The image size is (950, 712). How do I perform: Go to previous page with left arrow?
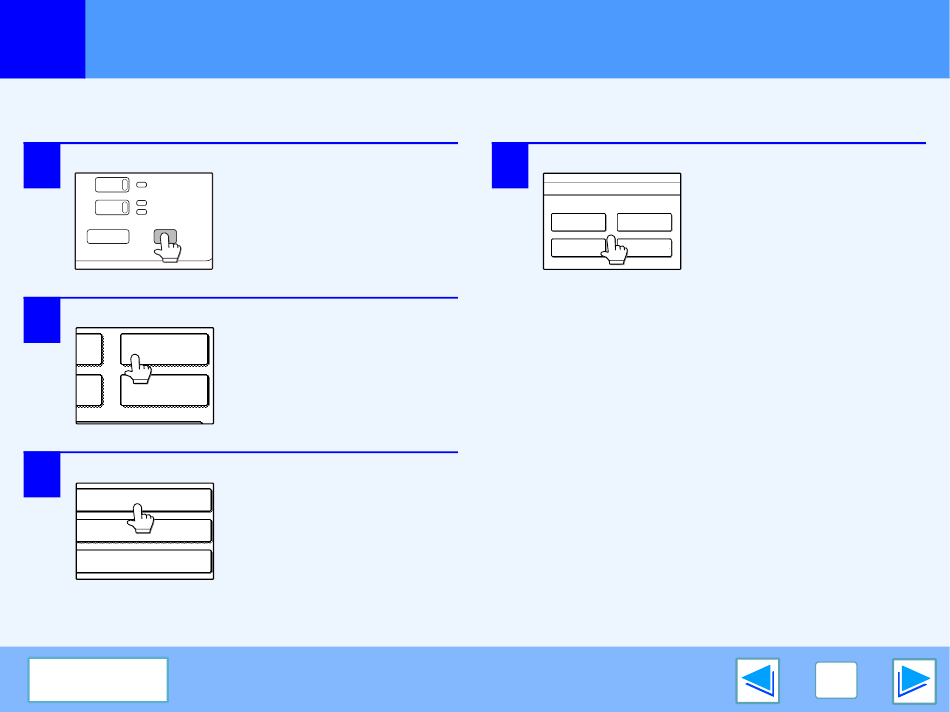click(x=757, y=680)
